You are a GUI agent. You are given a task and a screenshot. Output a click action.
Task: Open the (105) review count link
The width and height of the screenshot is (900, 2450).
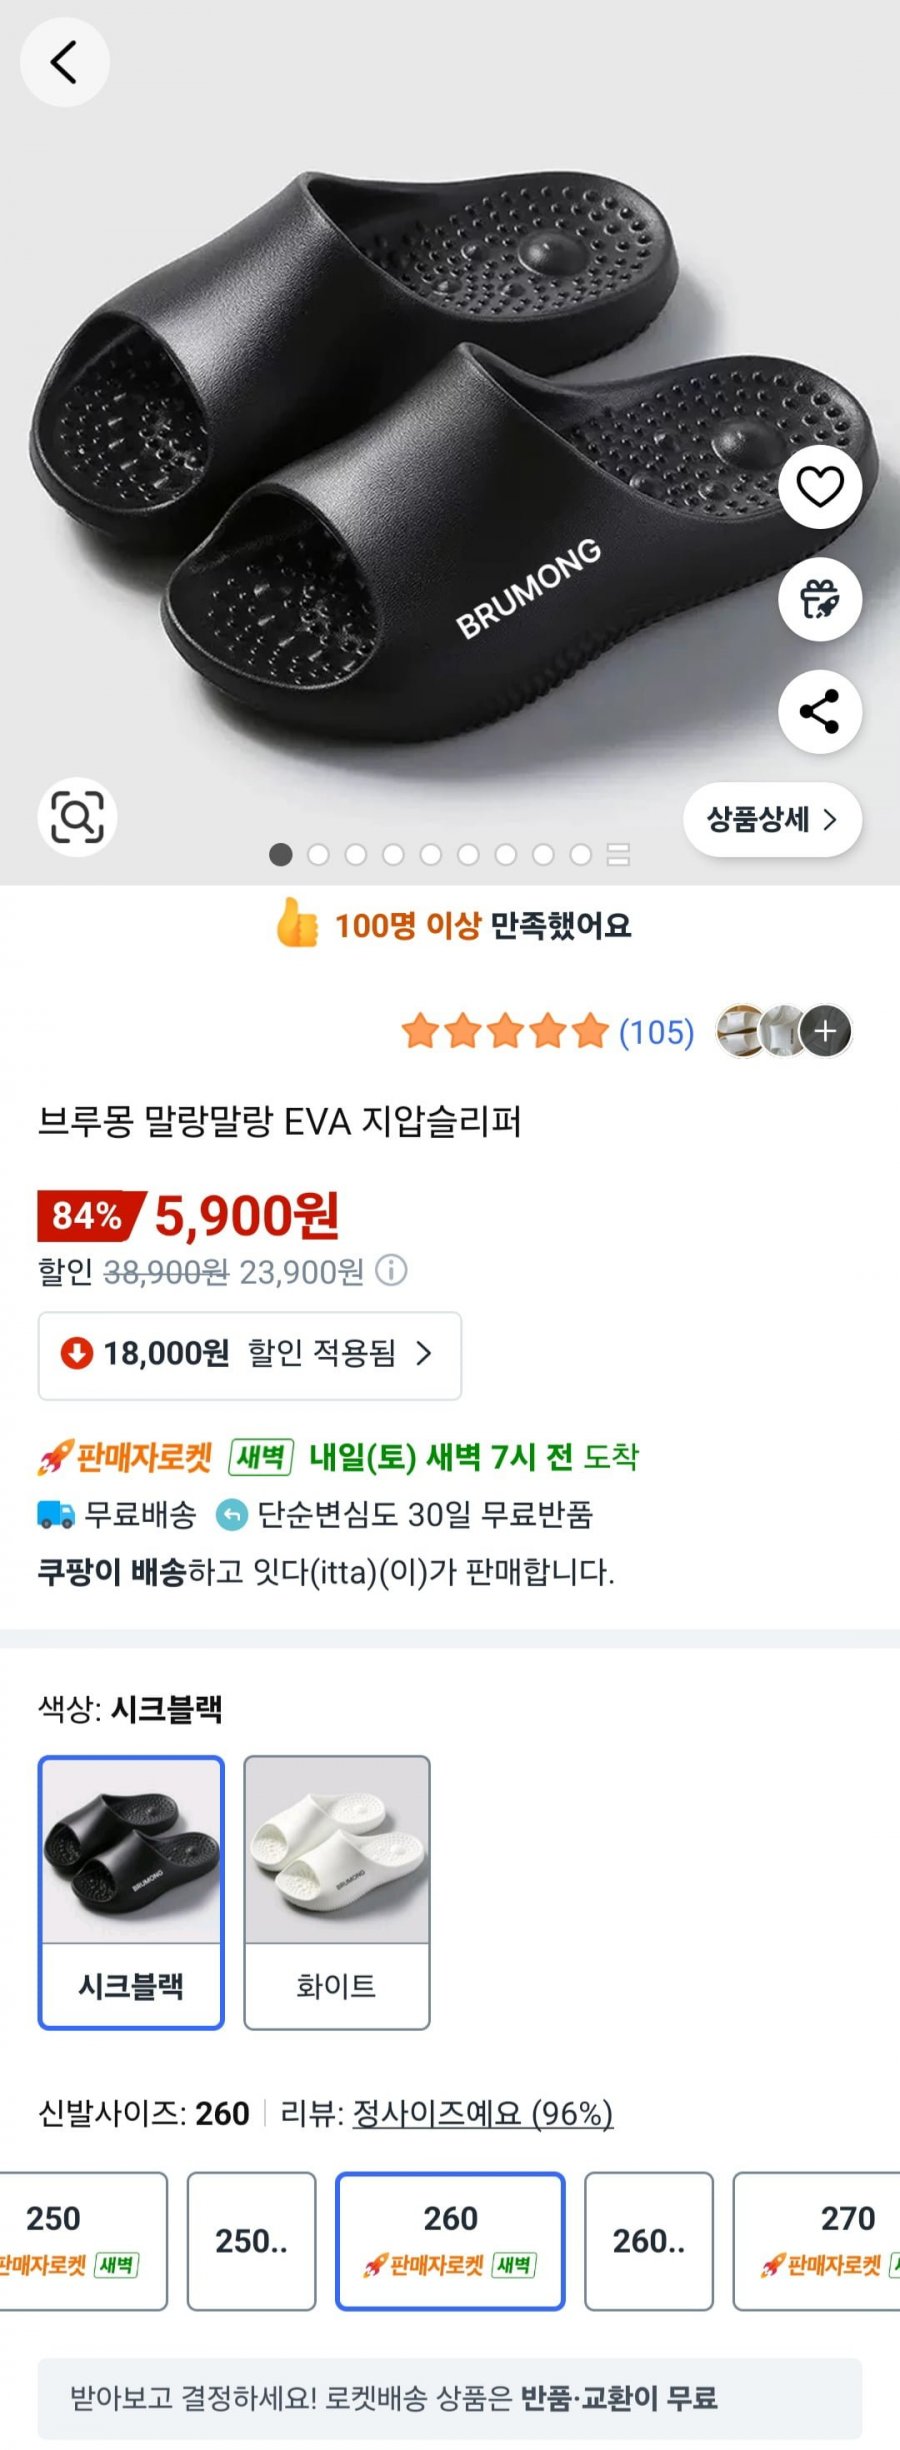click(656, 1032)
